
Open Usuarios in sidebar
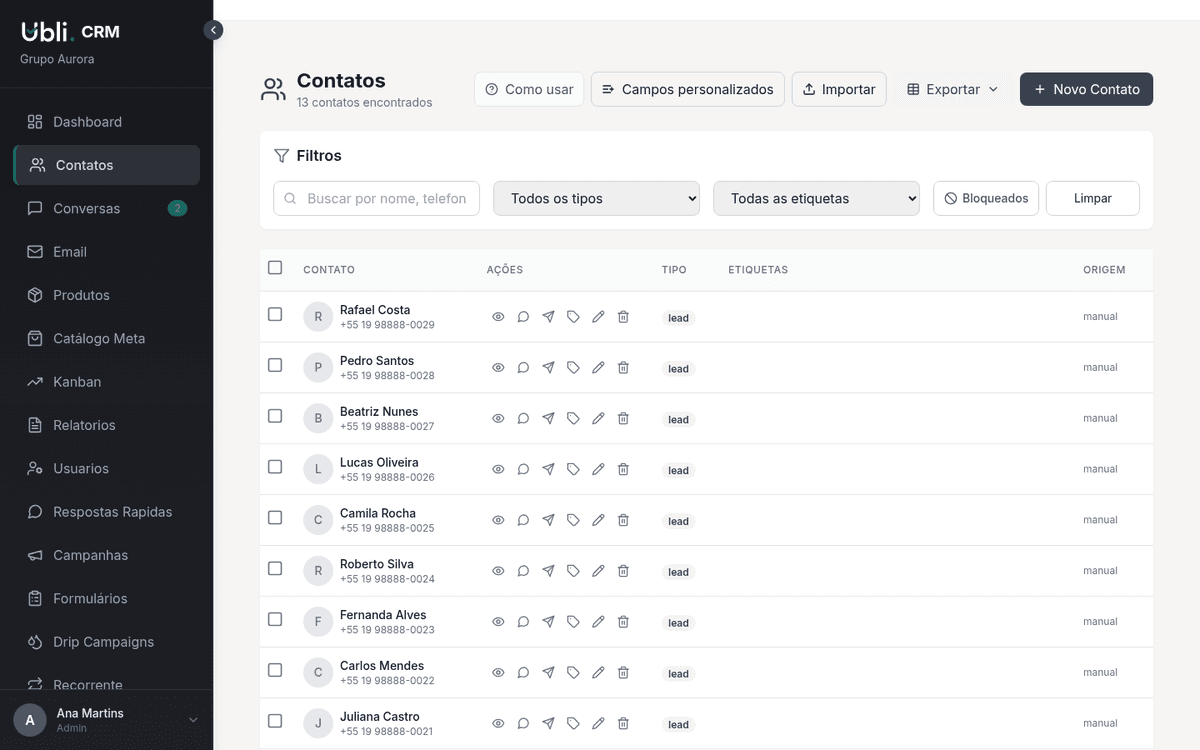(x=106, y=468)
